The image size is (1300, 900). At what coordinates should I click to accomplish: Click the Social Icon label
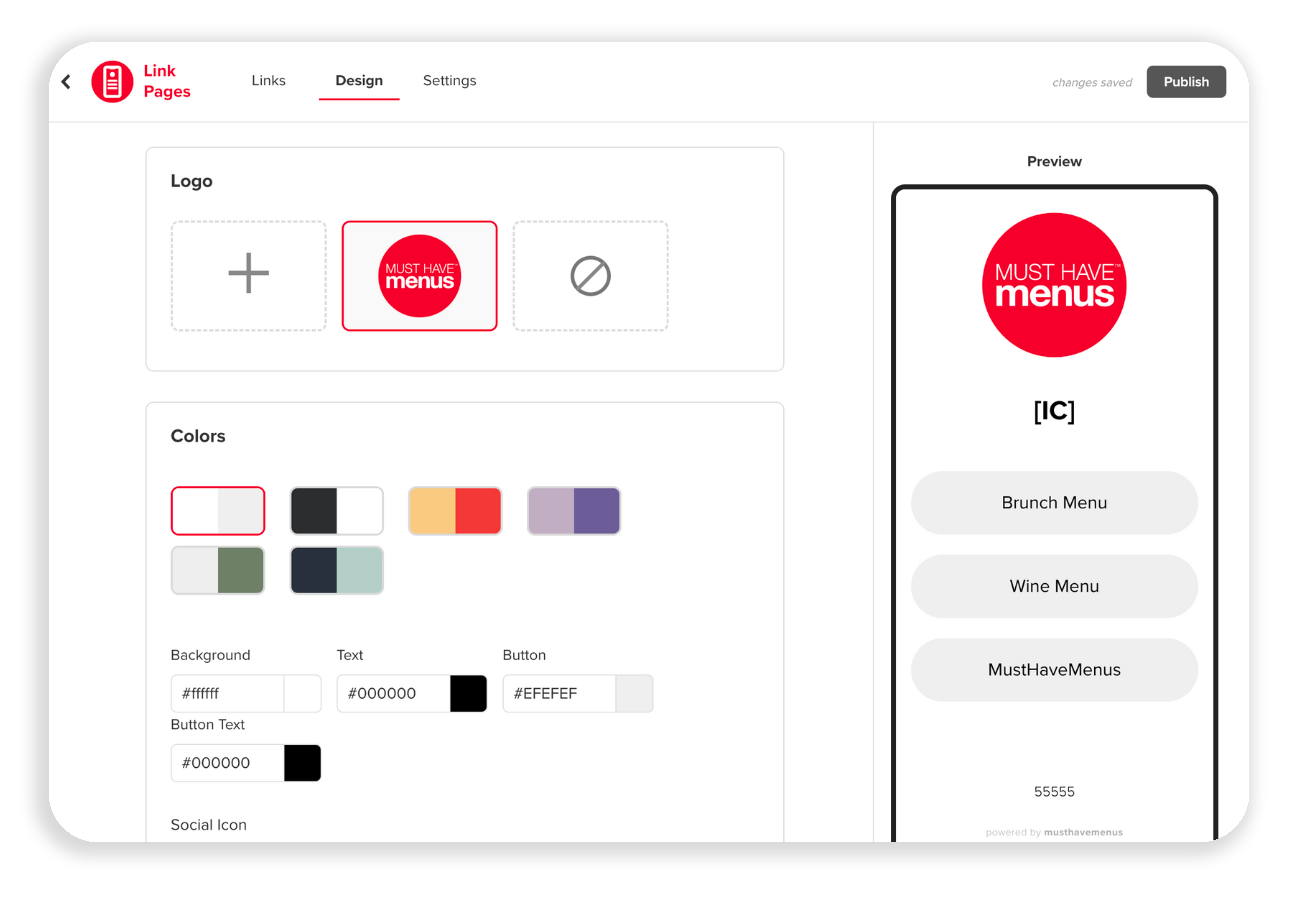click(x=209, y=825)
